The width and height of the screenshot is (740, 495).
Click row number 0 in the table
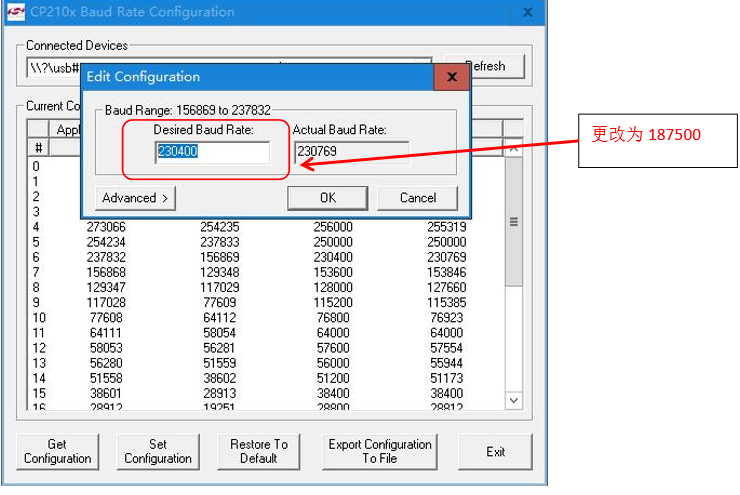click(x=36, y=167)
